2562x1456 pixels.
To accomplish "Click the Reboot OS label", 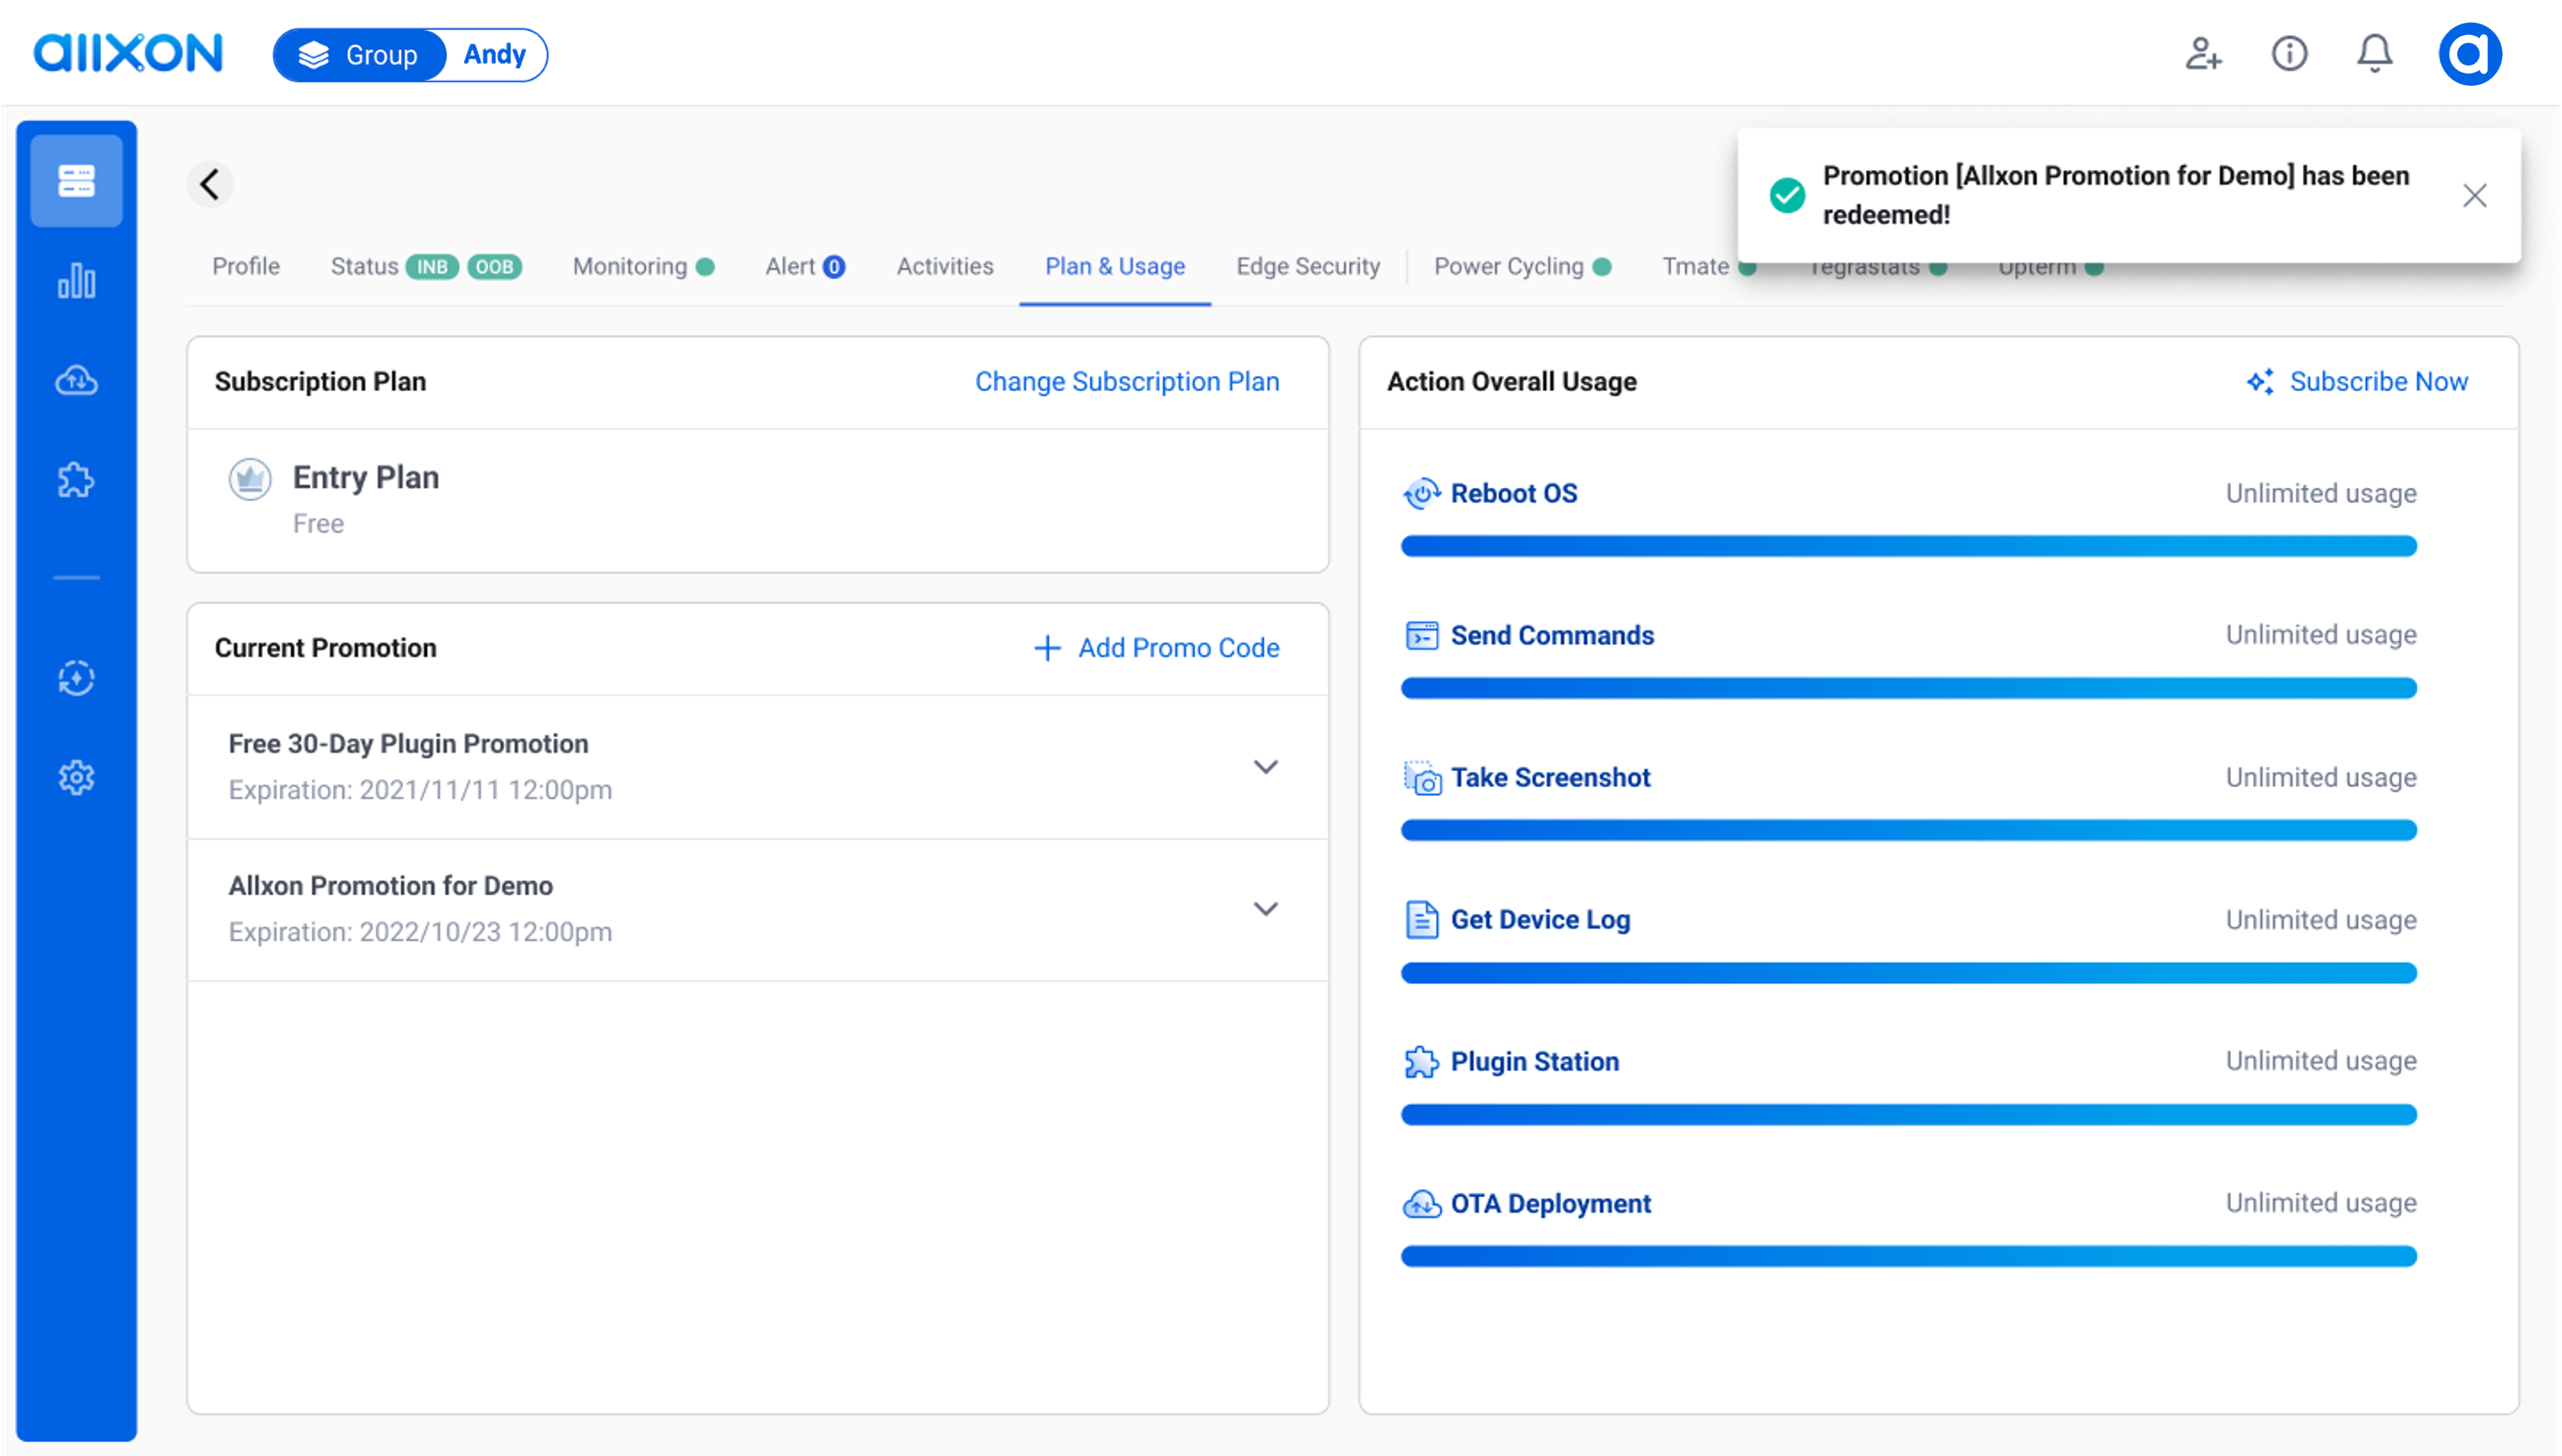I will point(1514,494).
